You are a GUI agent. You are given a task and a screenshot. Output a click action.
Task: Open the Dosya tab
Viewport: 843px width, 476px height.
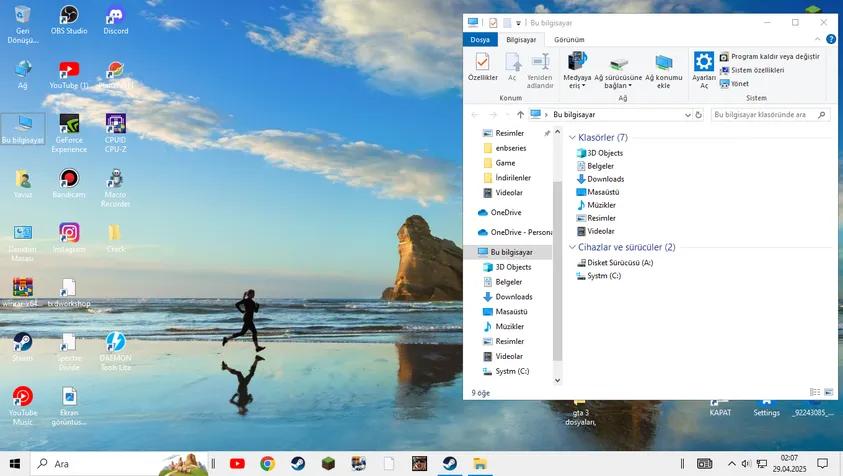pos(480,39)
